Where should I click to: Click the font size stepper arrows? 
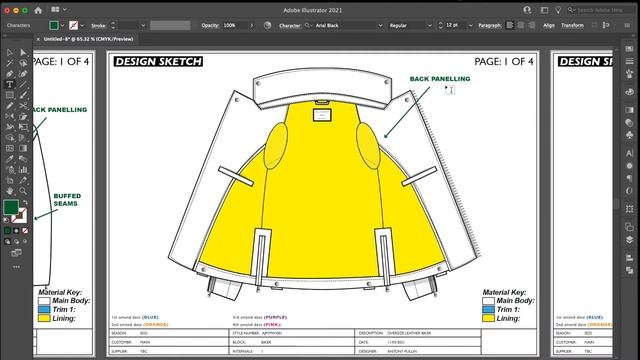pos(440,25)
